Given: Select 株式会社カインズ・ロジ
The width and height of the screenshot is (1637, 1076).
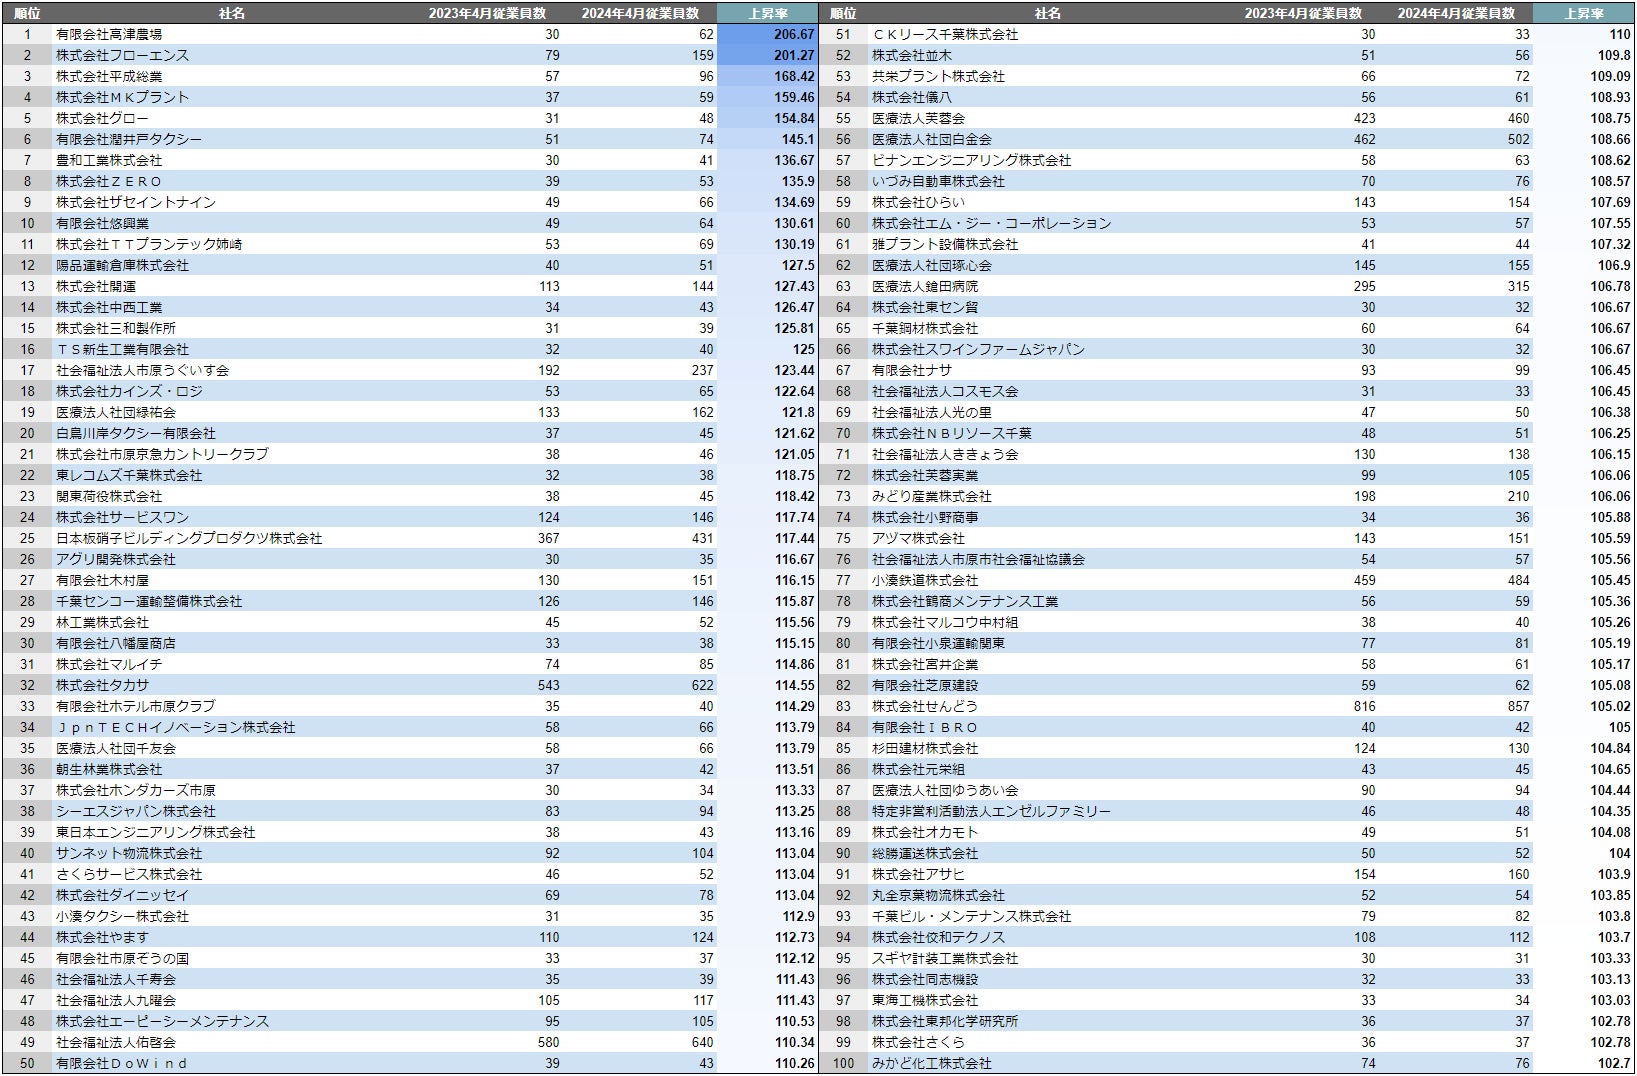Looking at the screenshot, I should click(129, 391).
